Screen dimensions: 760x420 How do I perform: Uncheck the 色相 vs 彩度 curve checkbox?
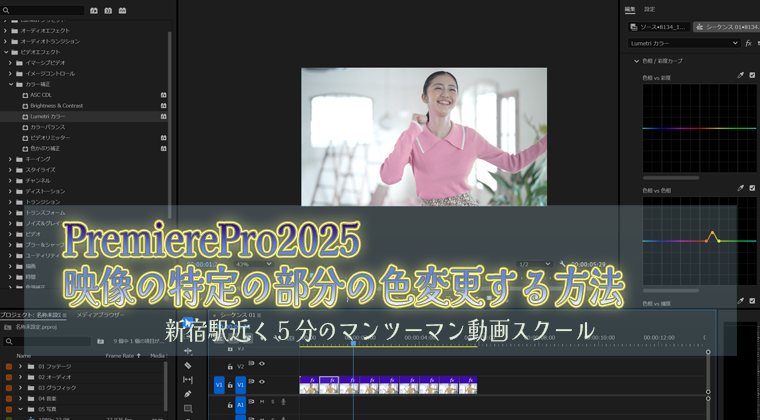coord(752,75)
